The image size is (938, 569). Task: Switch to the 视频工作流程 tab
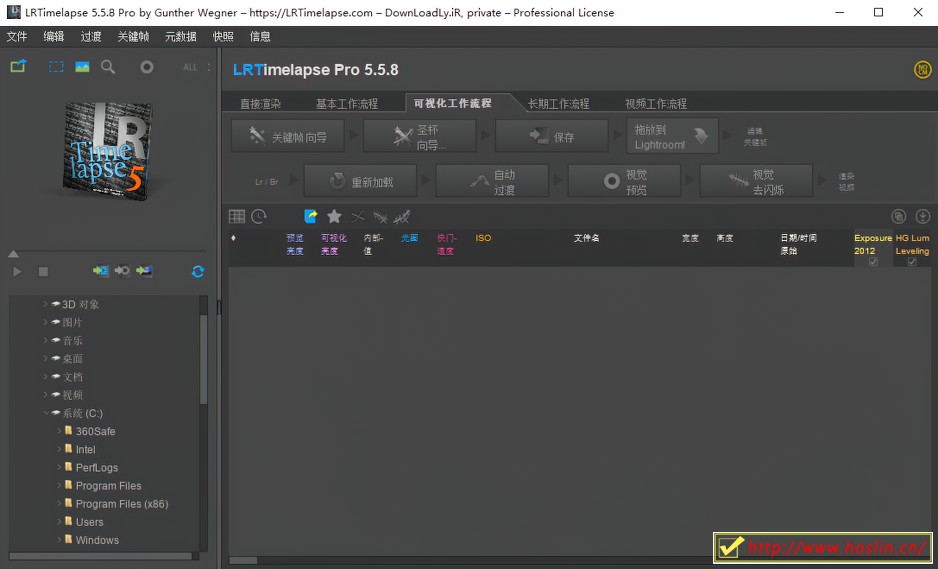tap(656, 104)
